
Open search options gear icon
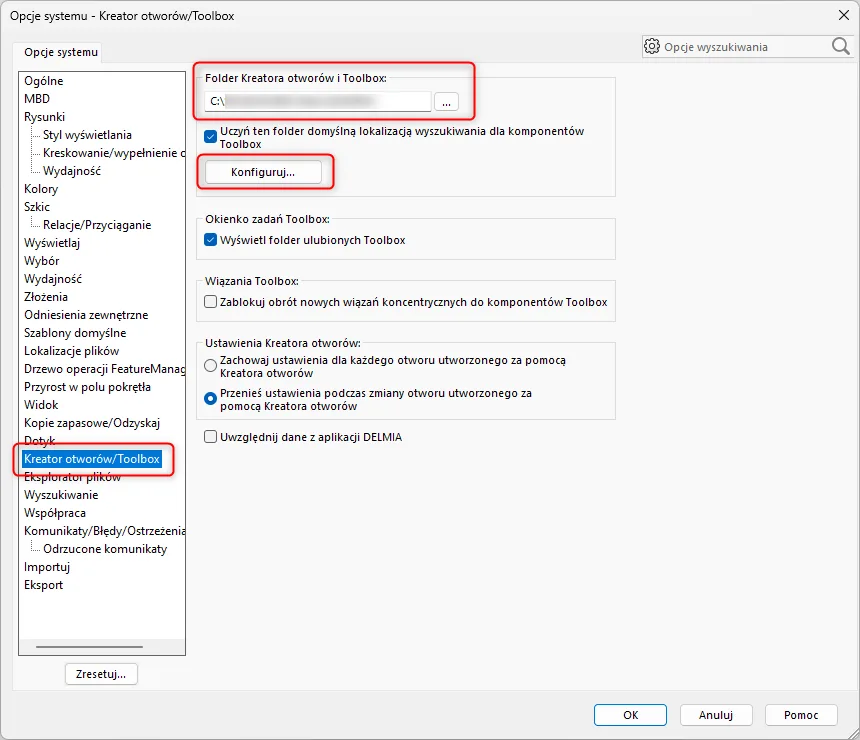pyautogui.click(x=652, y=47)
